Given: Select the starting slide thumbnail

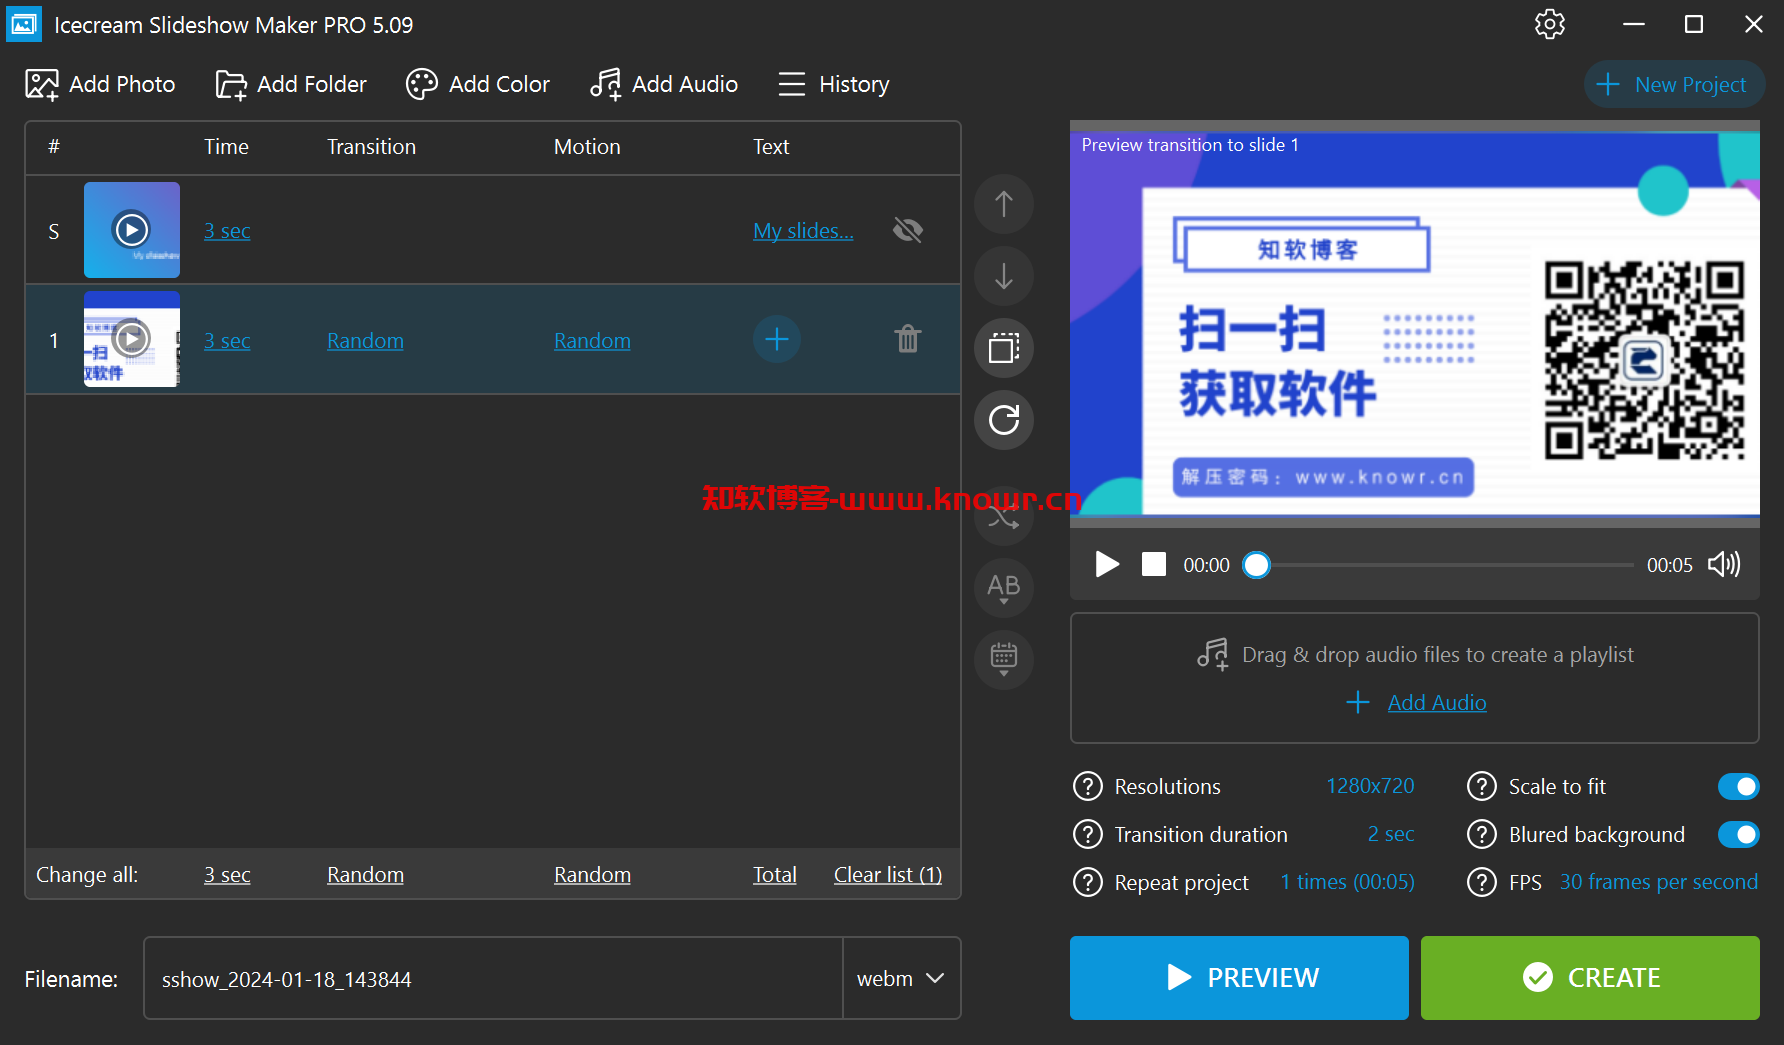Looking at the screenshot, I should (132, 230).
